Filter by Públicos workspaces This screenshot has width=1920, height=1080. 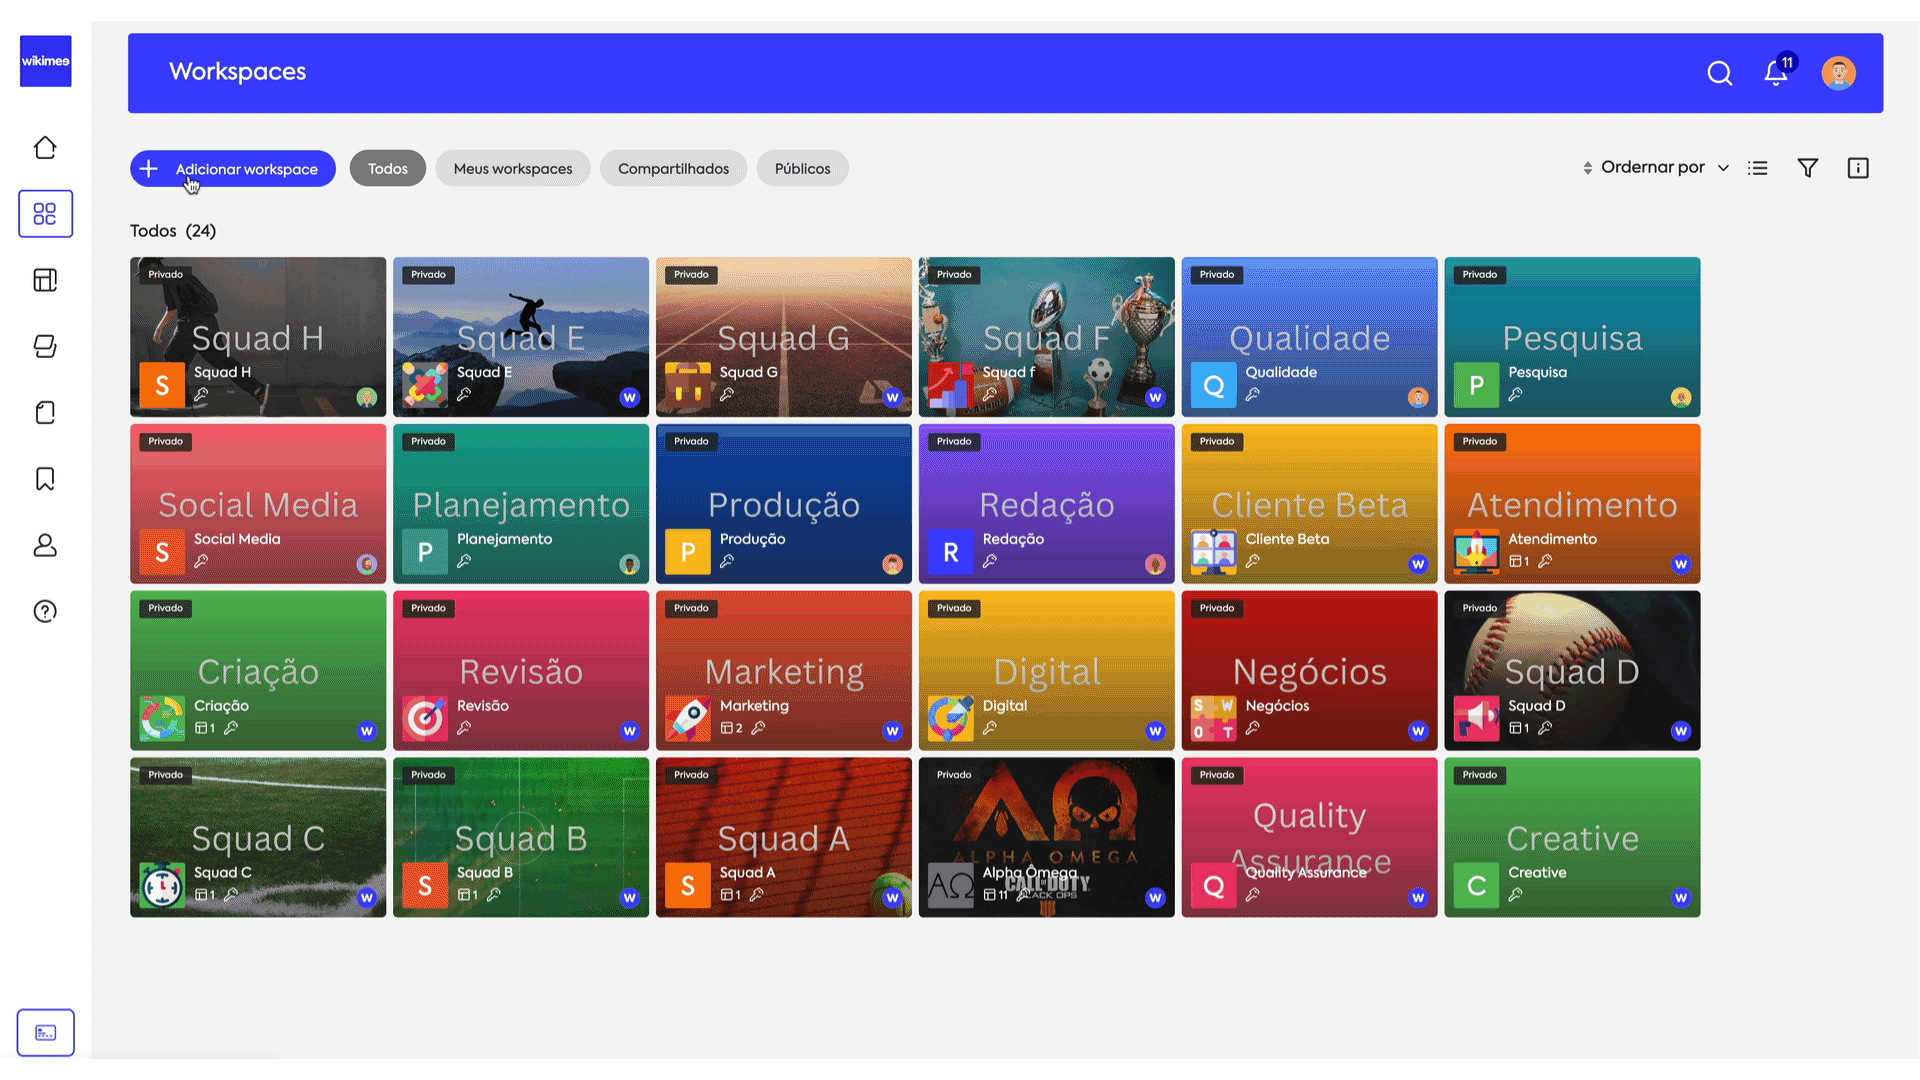click(802, 168)
